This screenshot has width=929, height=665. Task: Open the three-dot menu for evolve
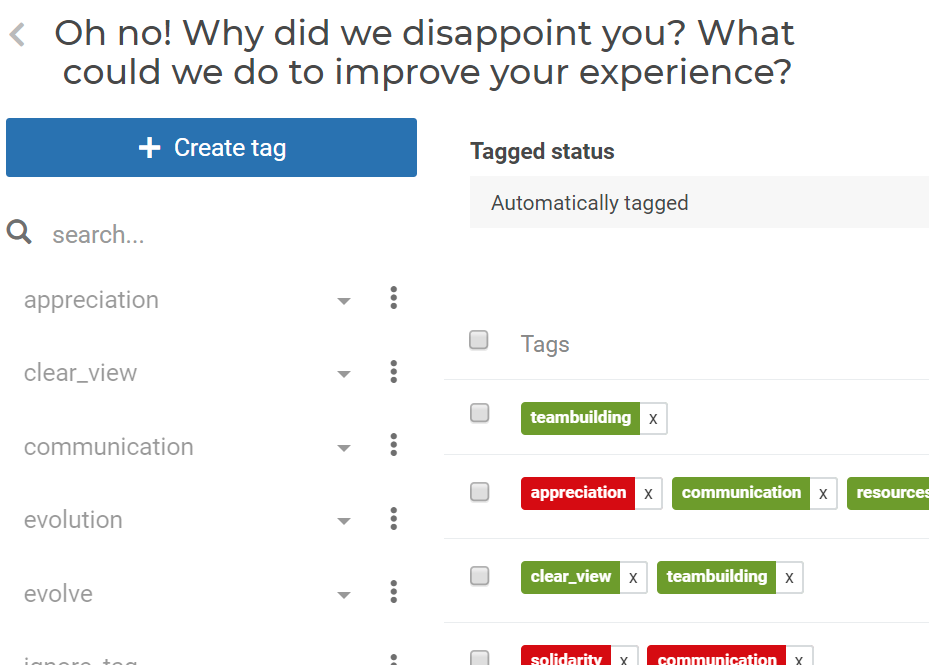pyautogui.click(x=393, y=592)
